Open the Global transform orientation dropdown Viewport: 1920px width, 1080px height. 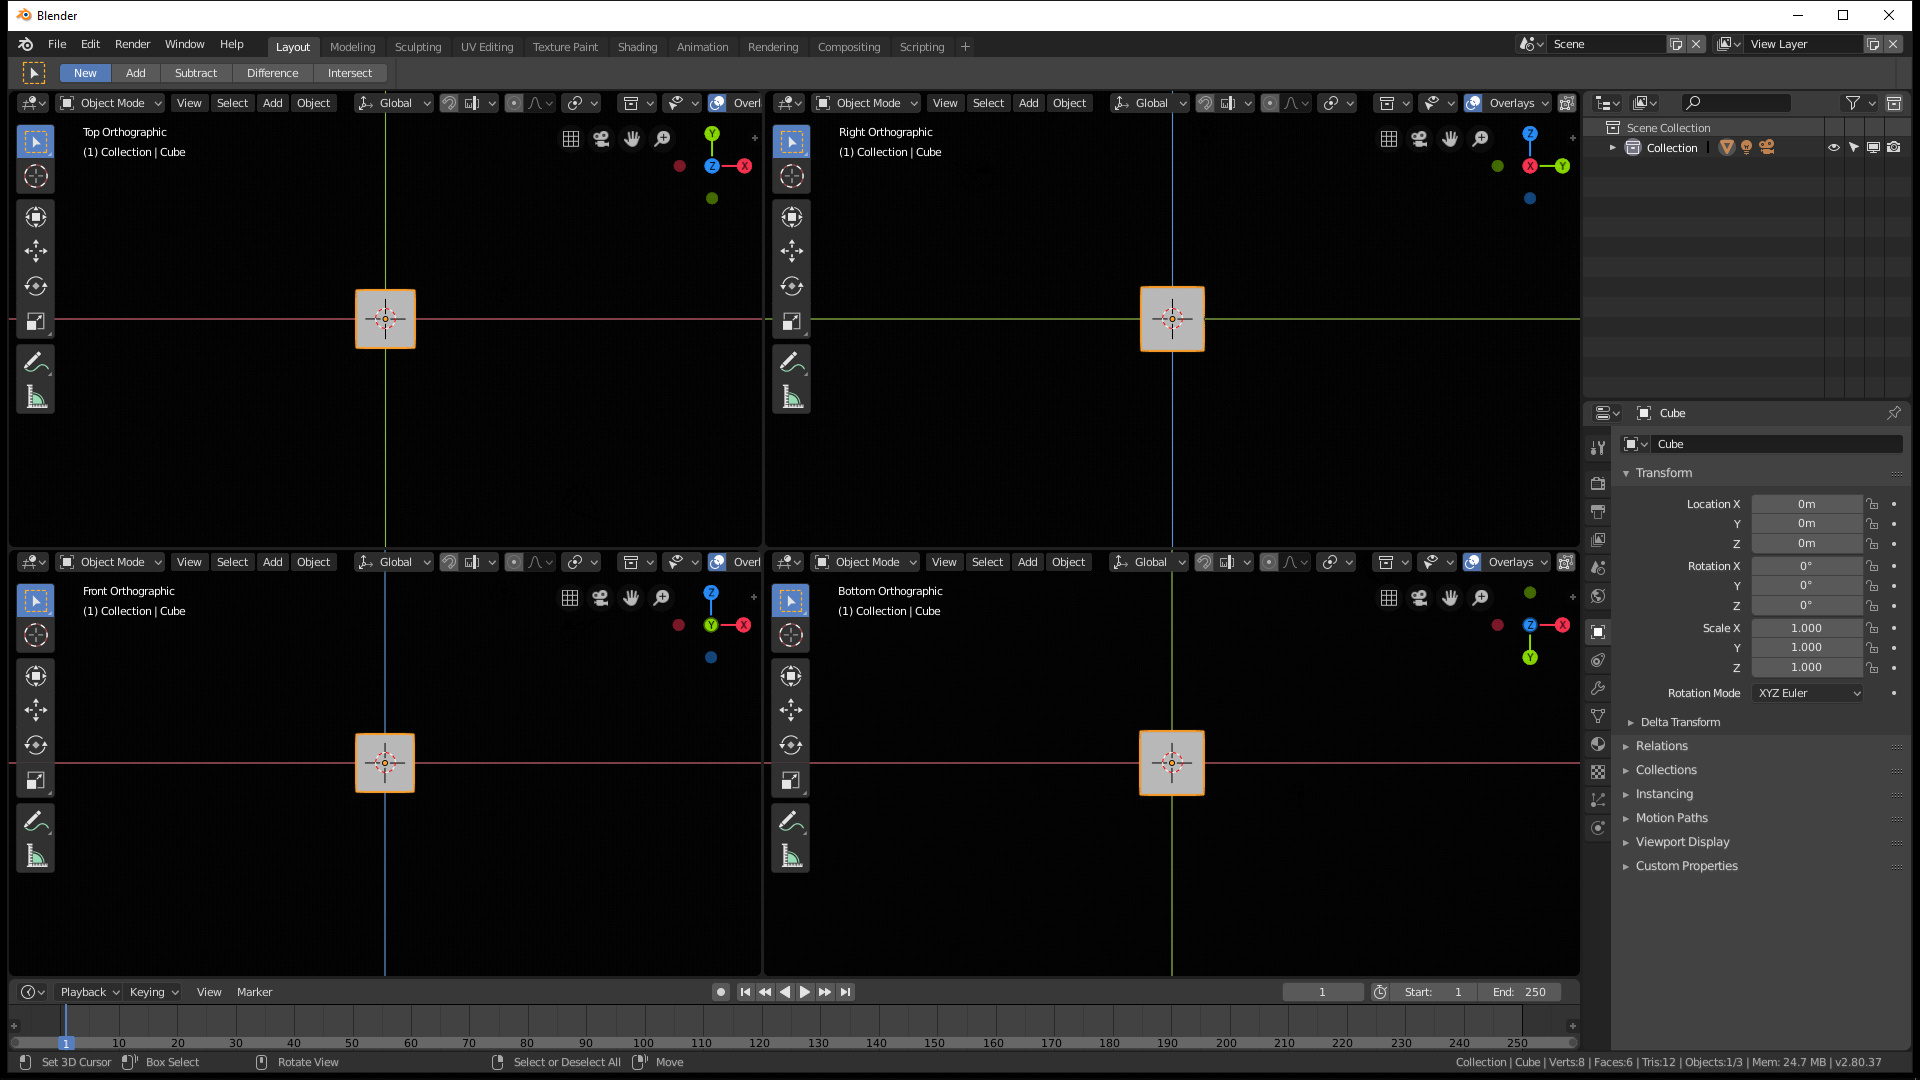pos(393,103)
